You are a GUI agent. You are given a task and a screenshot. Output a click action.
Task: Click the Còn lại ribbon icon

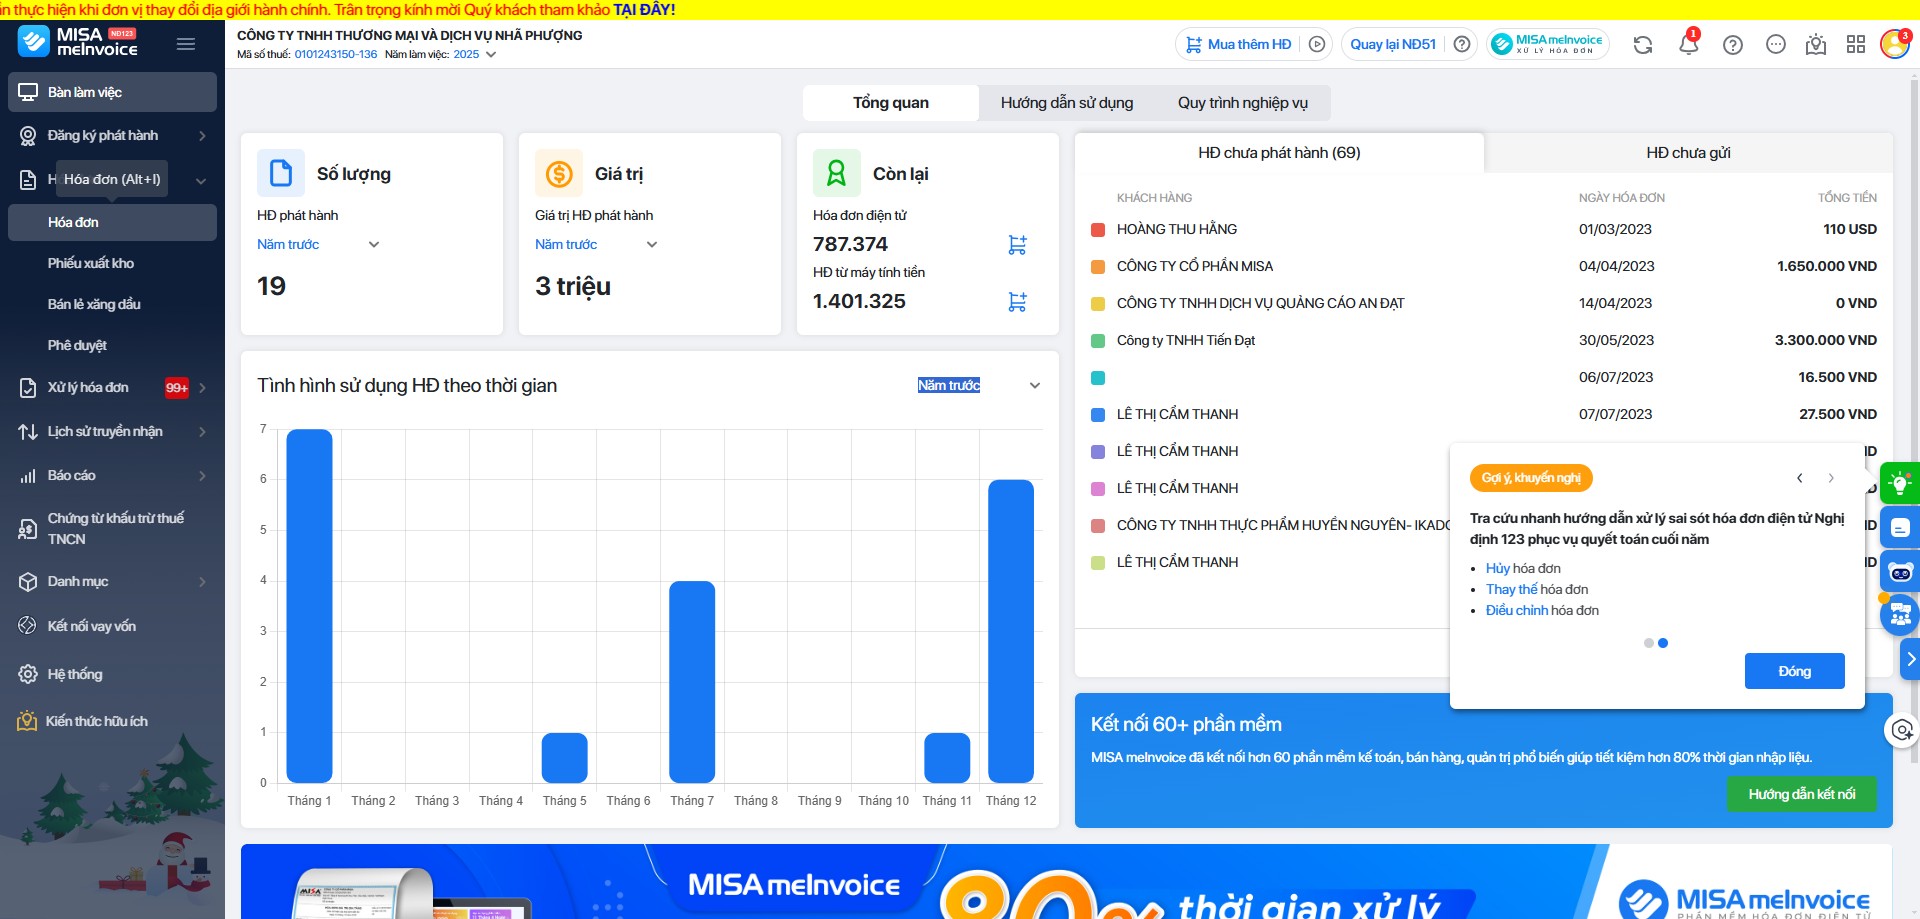coord(837,173)
